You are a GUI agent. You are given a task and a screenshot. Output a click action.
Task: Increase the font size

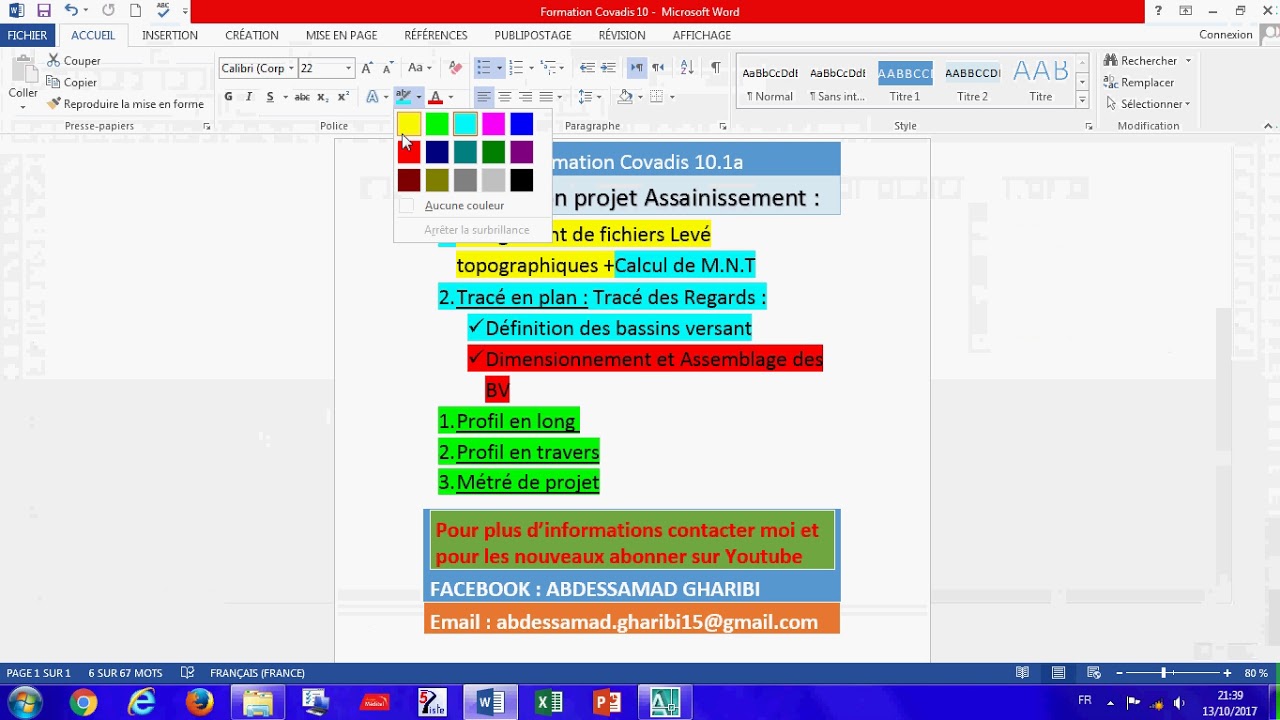click(x=367, y=68)
